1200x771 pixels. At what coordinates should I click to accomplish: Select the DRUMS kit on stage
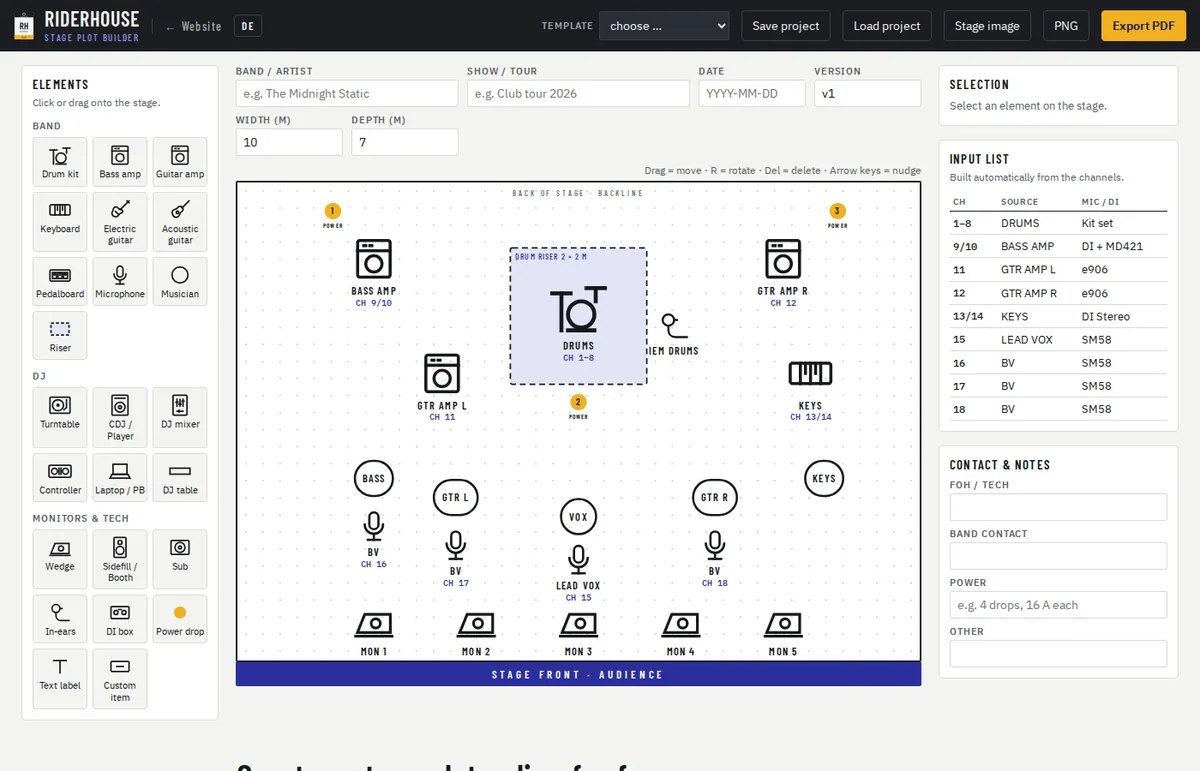pyautogui.click(x=578, y=310)
